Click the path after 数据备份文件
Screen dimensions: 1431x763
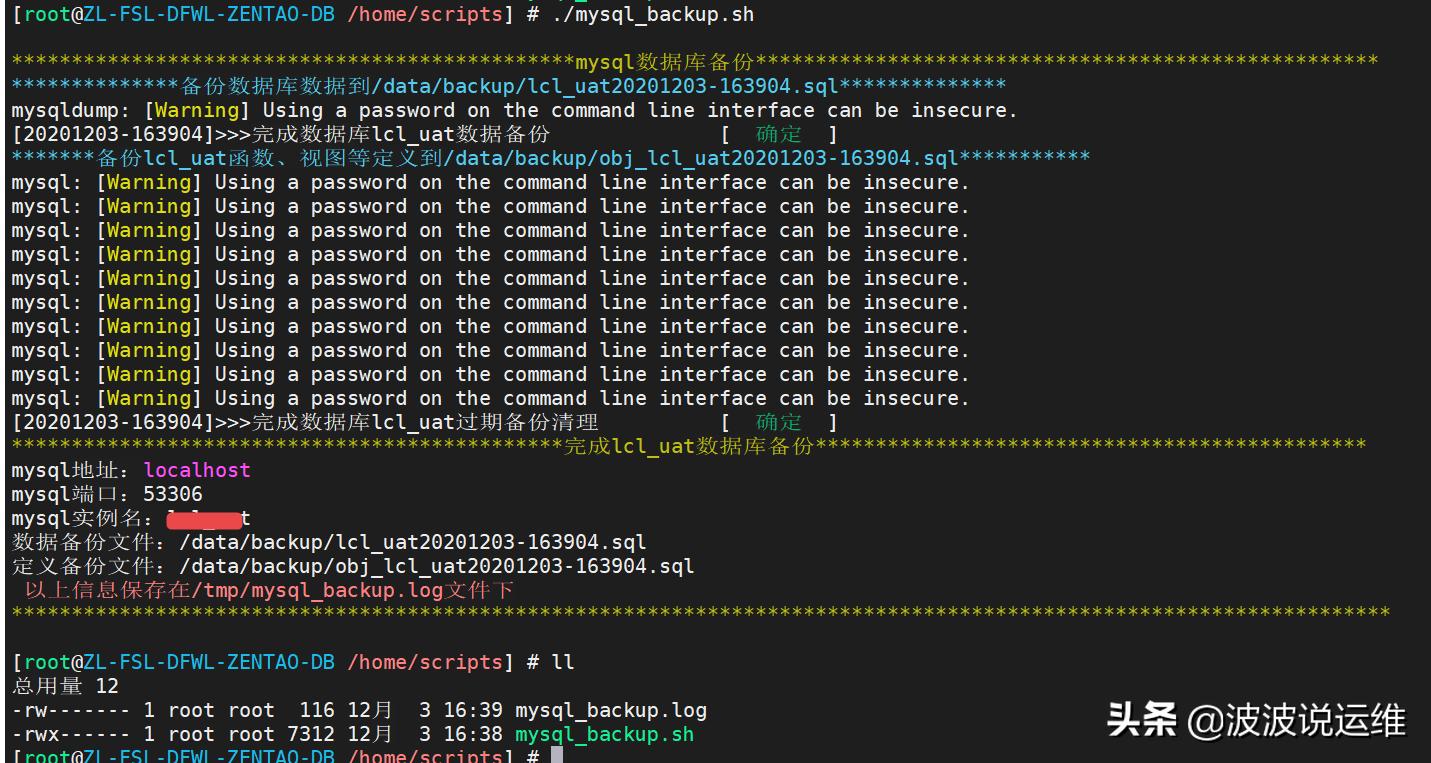[x=412, y=542]
